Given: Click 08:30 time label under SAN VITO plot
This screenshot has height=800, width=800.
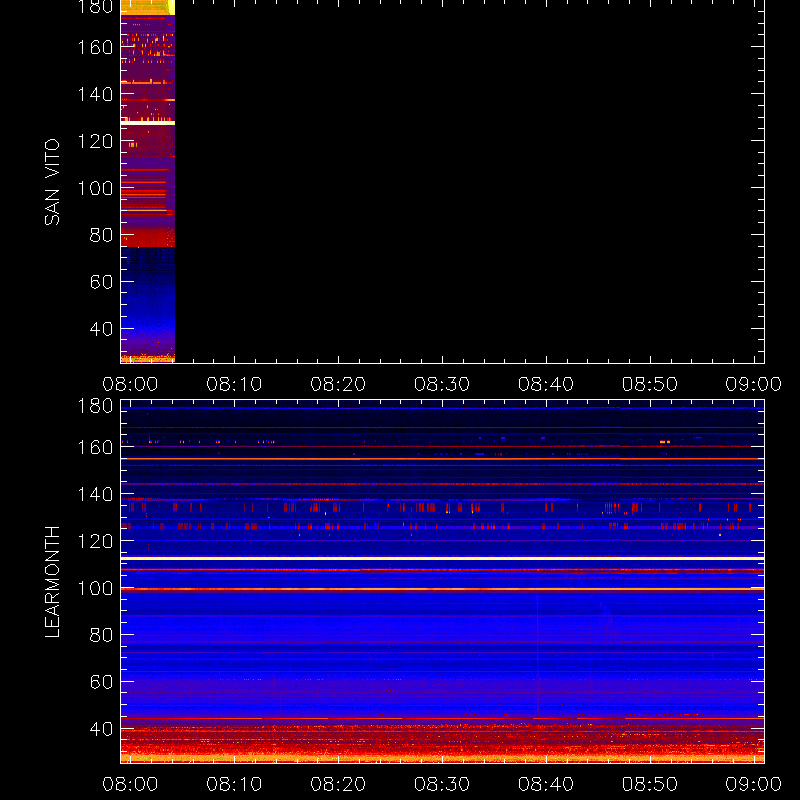Looking at the screenshot, I should pyautogui.click(x=442, y=384).
